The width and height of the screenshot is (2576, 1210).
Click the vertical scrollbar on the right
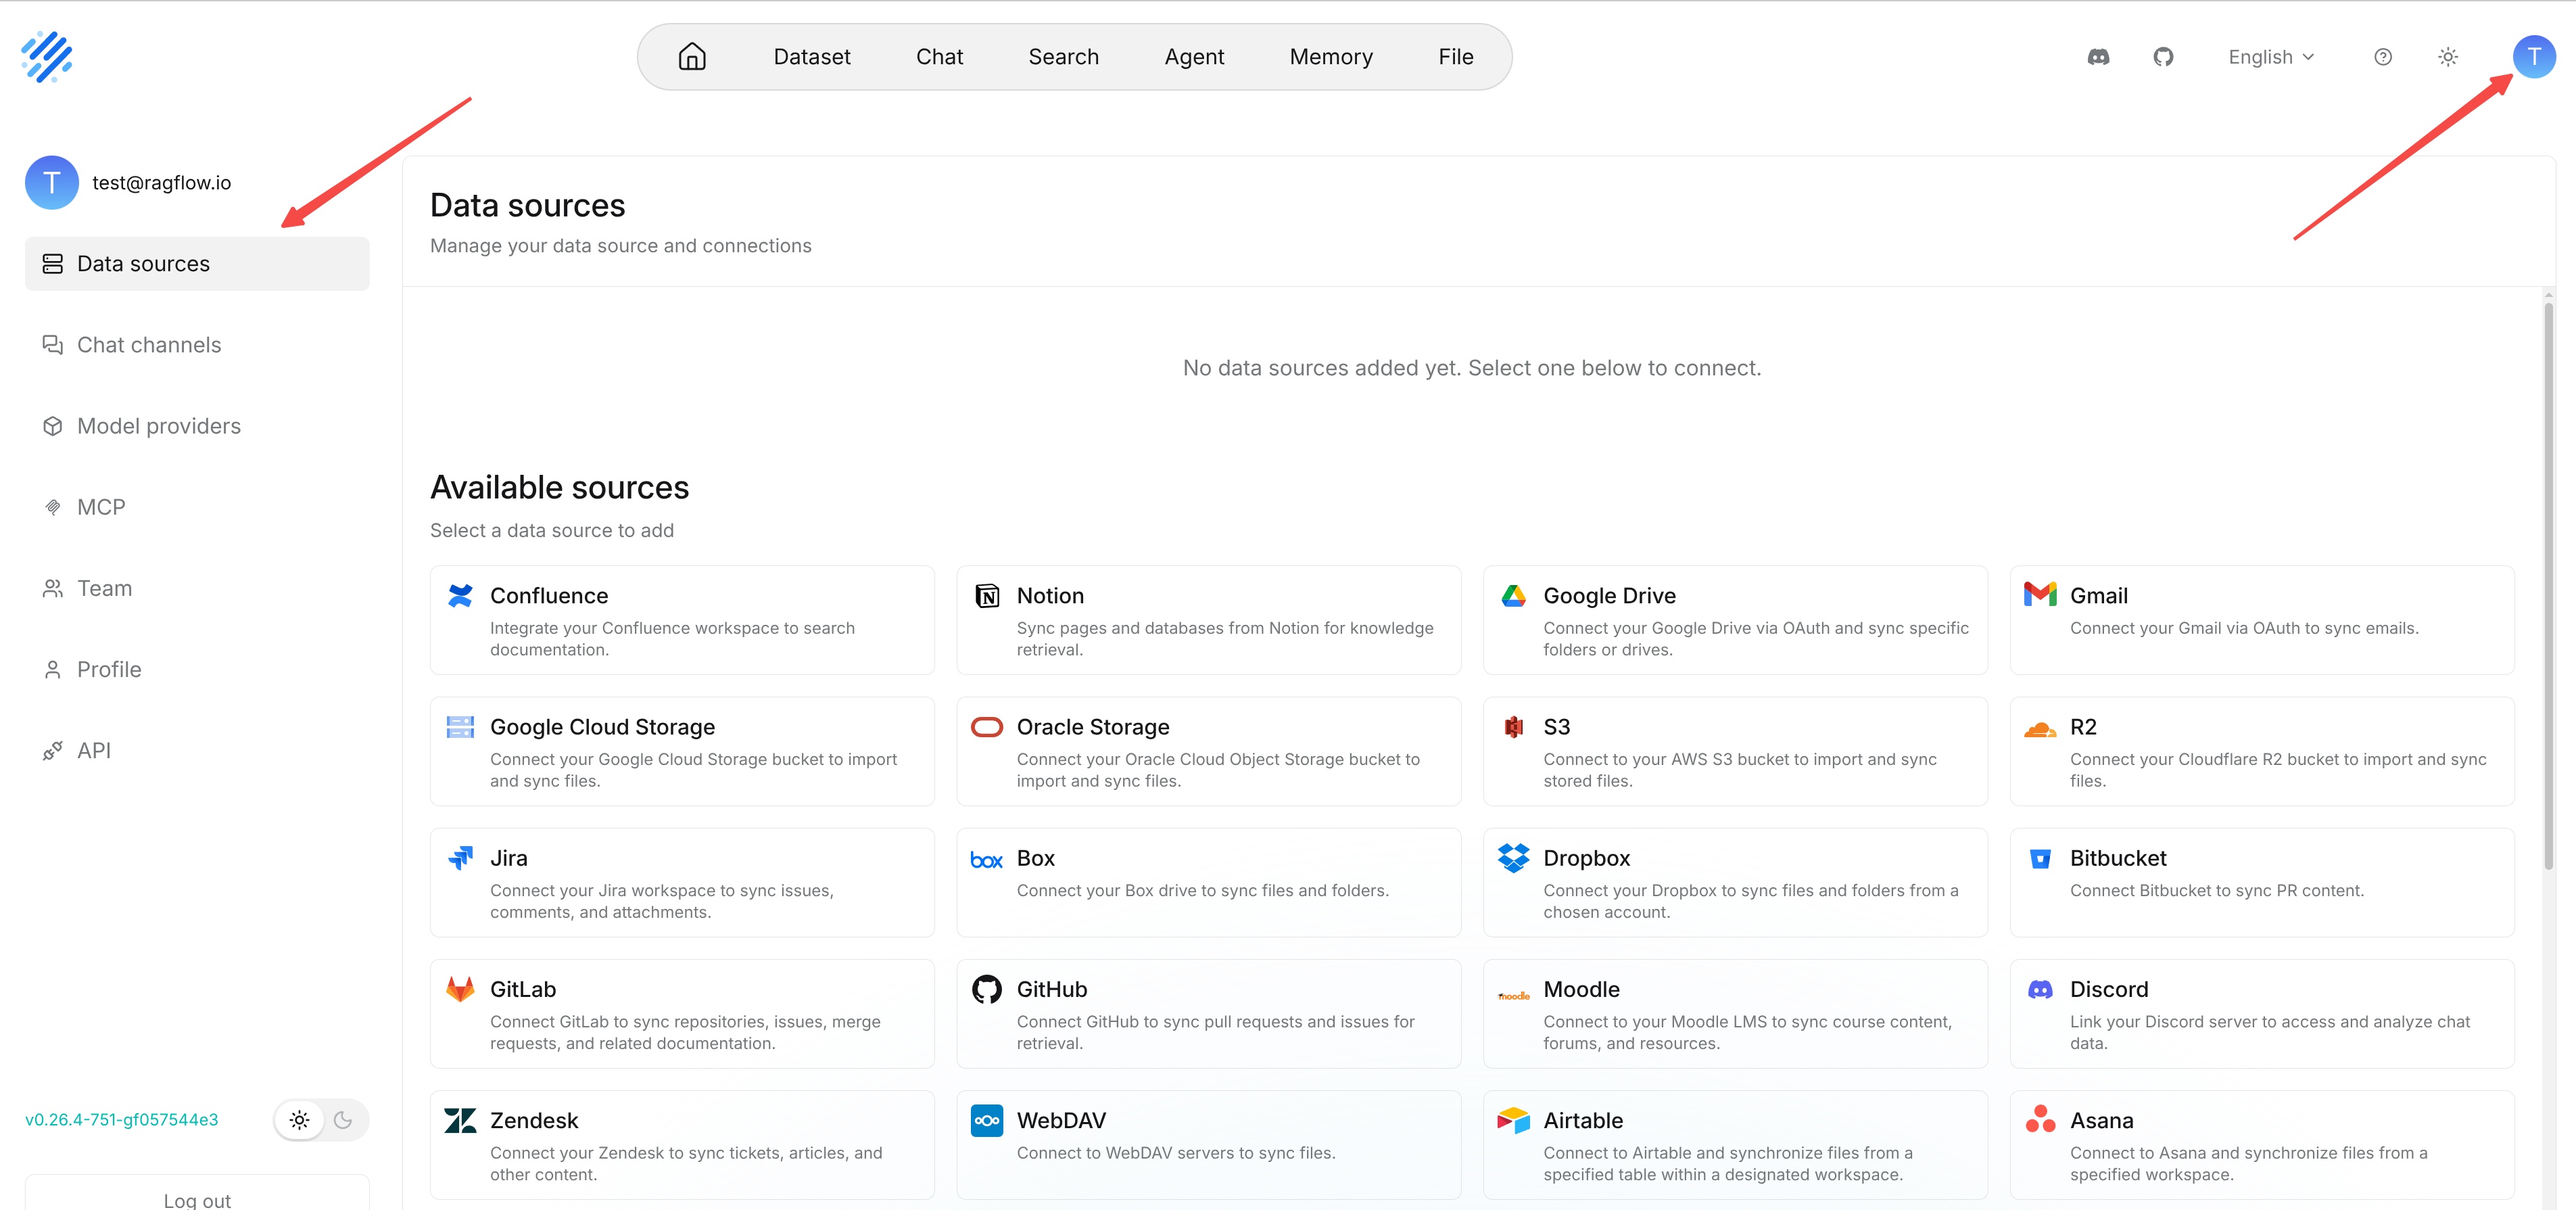click(2548, 585)
